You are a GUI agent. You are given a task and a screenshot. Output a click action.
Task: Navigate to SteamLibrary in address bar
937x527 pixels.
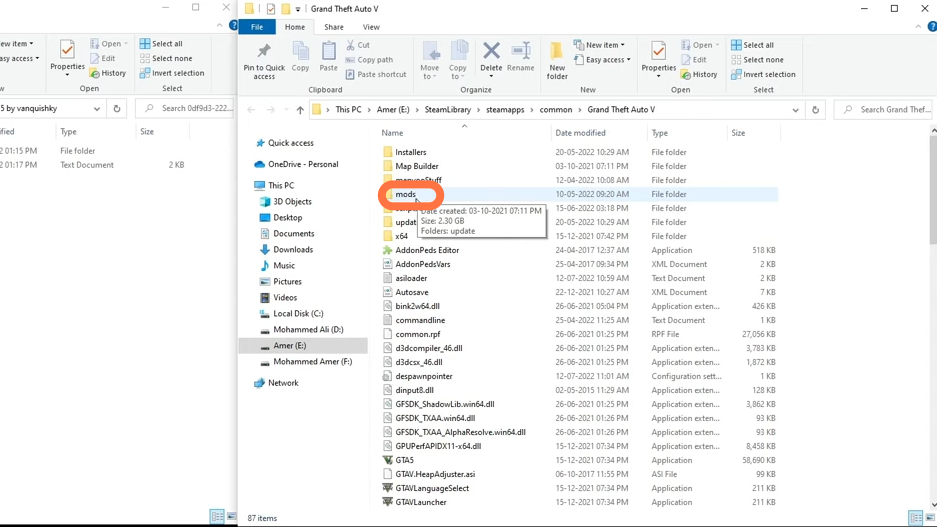[448, 110]
